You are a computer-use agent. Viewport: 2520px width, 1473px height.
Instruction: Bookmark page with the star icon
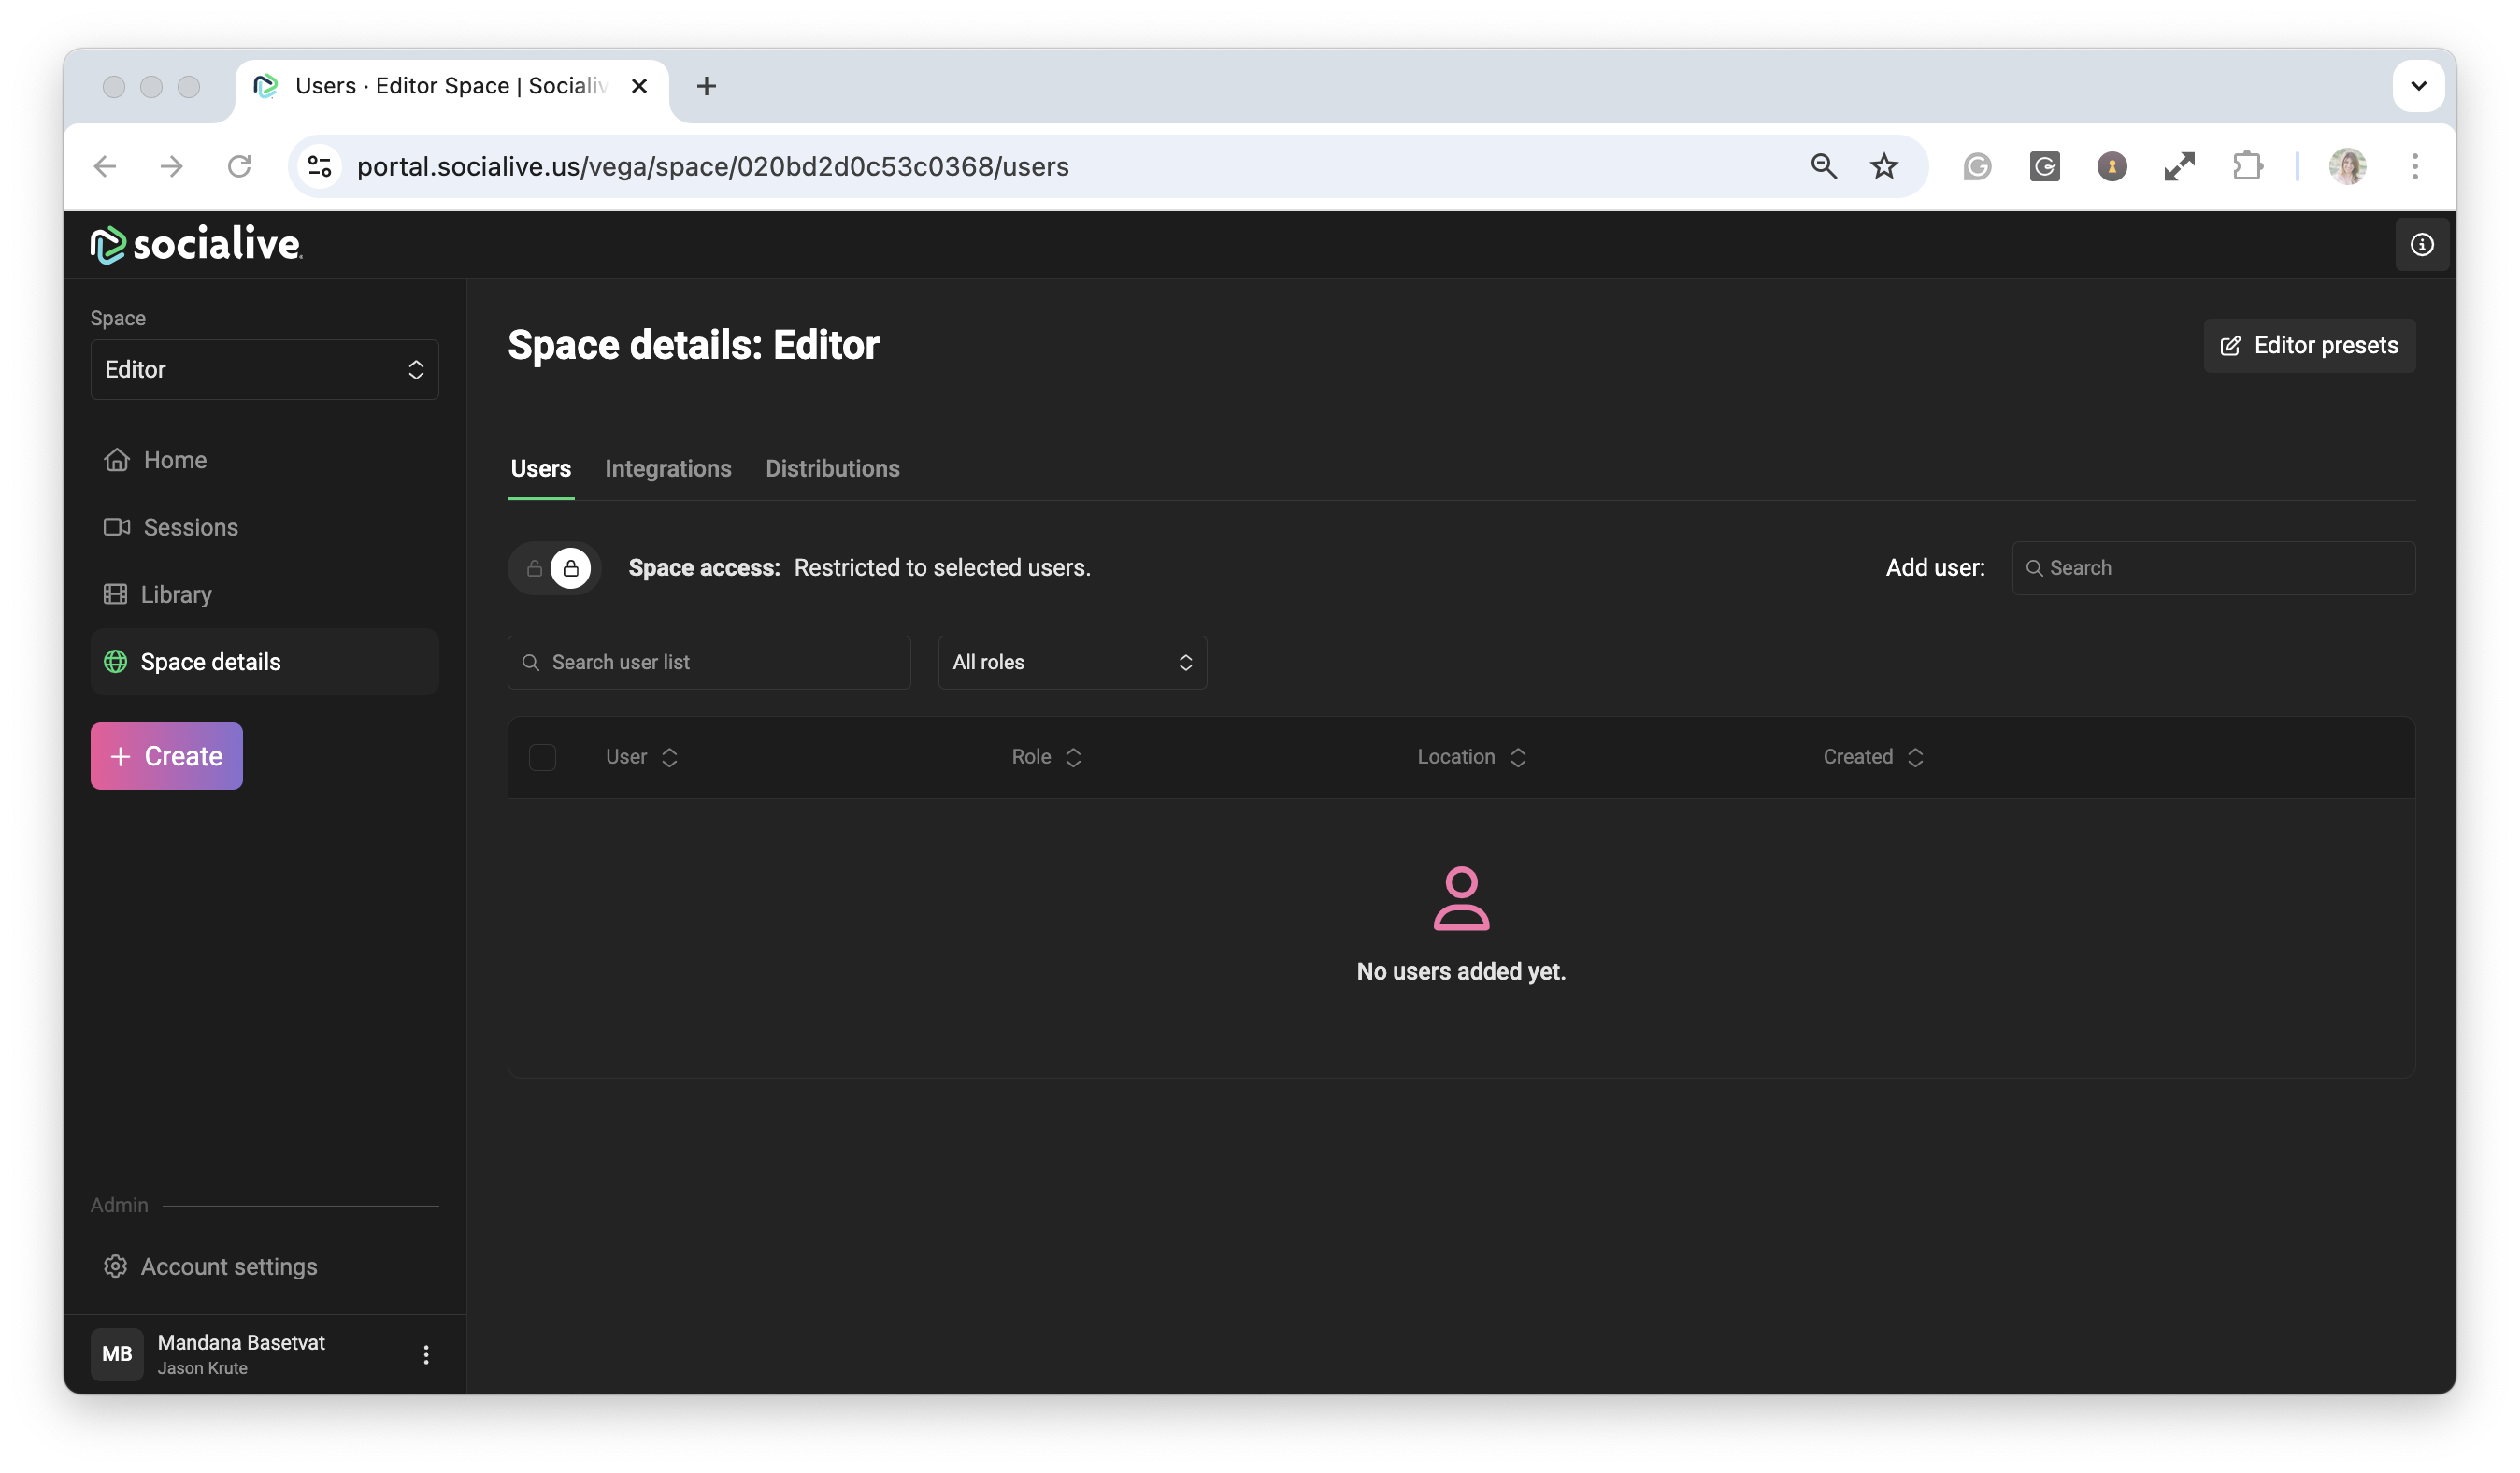(1884, 166)
